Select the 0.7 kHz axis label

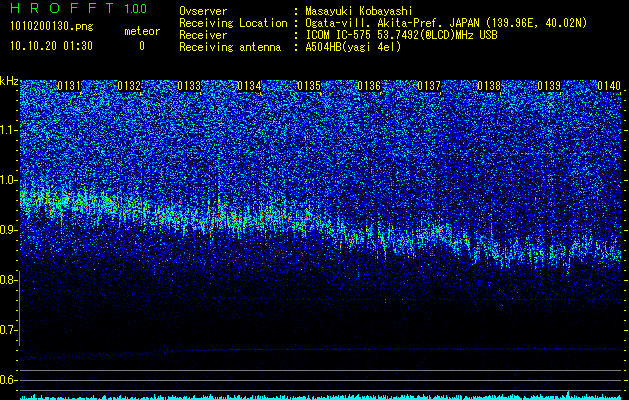pyautogui.click(x=10, y=330)
